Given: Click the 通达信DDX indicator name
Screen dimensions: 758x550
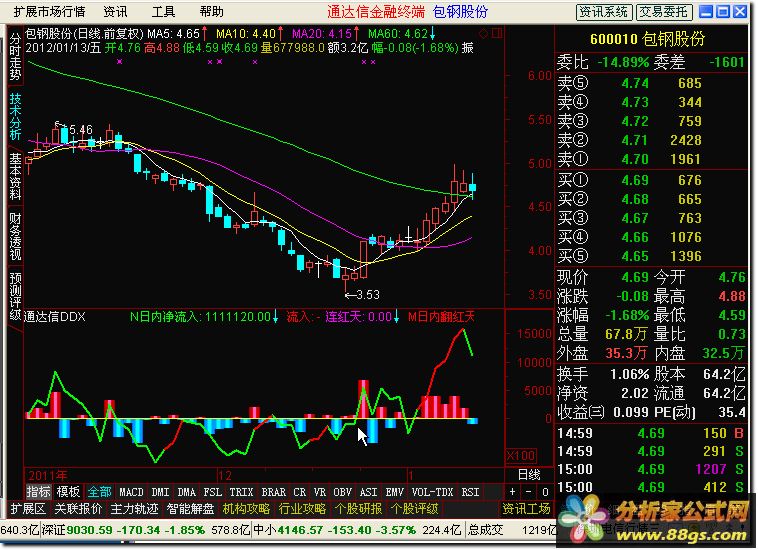Looking at the screenshot, I should click(x=55, y=317).
